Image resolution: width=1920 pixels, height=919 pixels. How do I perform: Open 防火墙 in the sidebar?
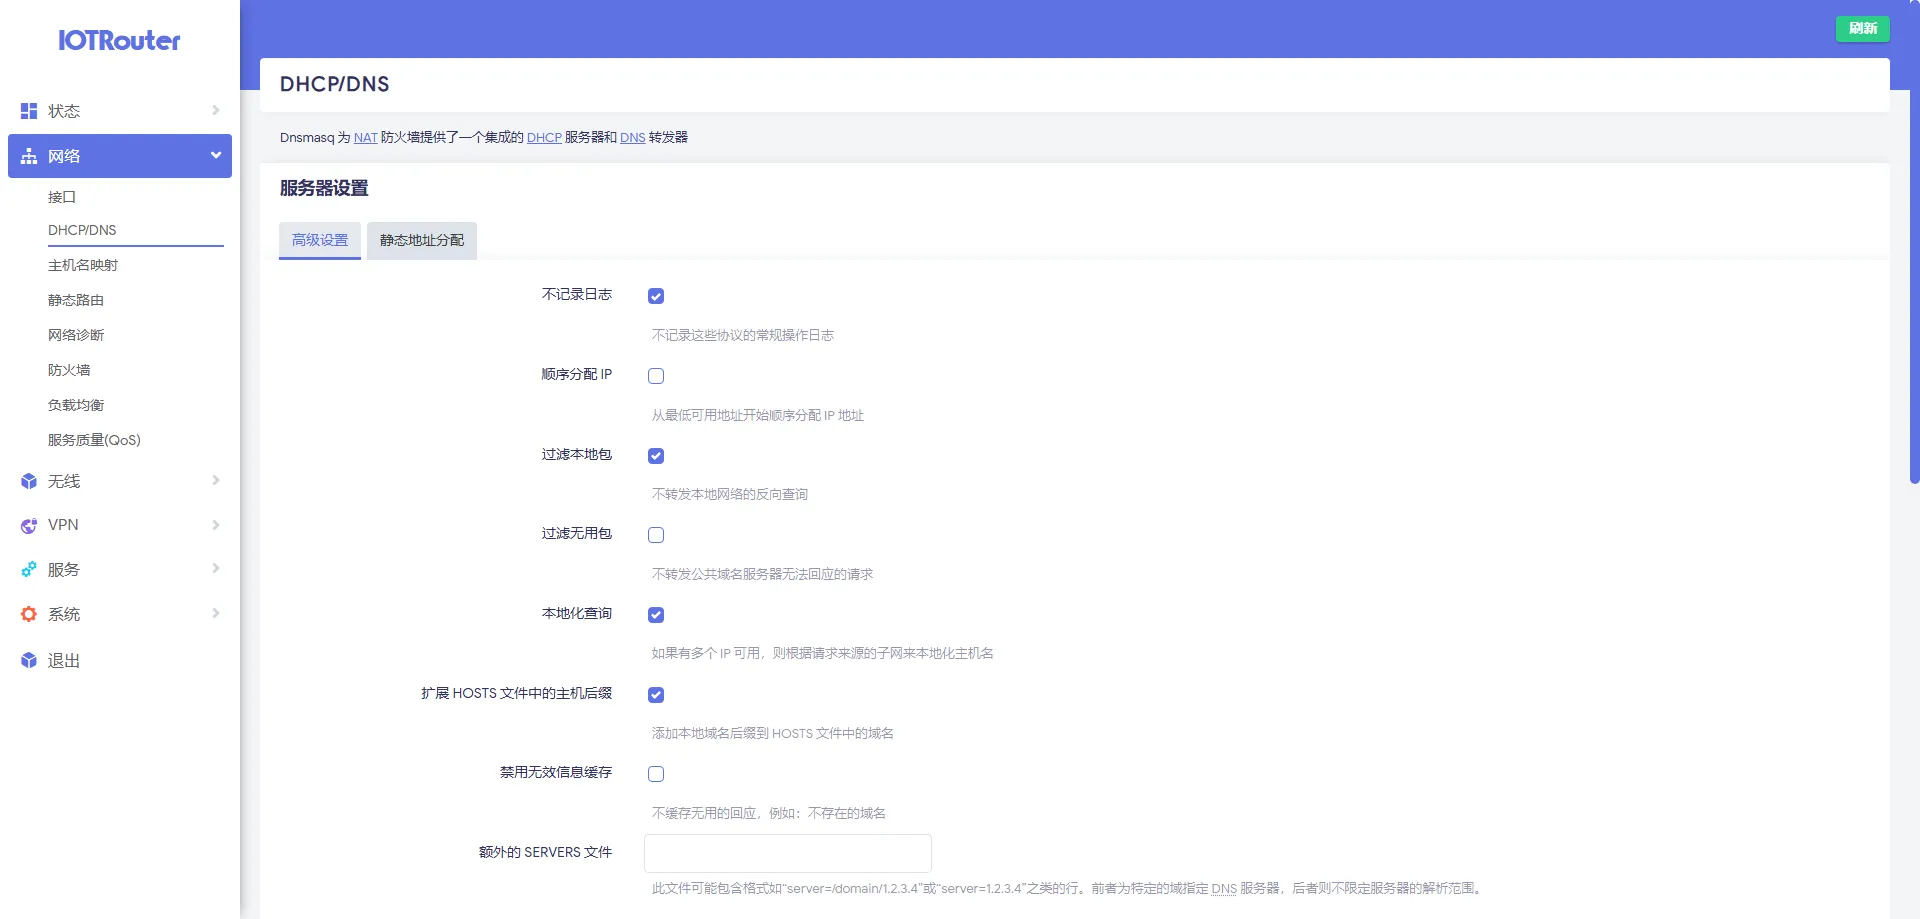click(x=69, y=370)
